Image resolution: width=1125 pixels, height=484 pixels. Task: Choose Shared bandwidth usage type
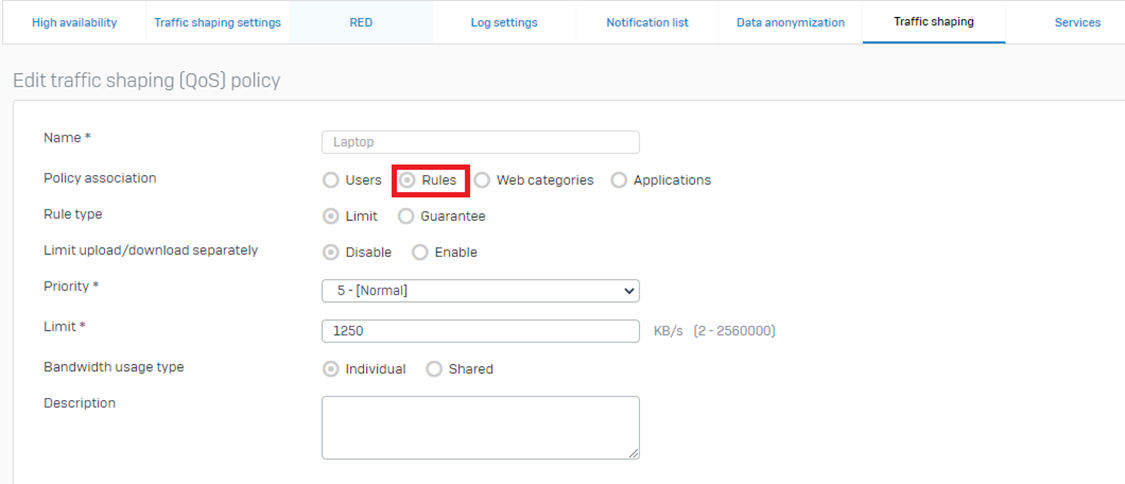tap(434, 369)
